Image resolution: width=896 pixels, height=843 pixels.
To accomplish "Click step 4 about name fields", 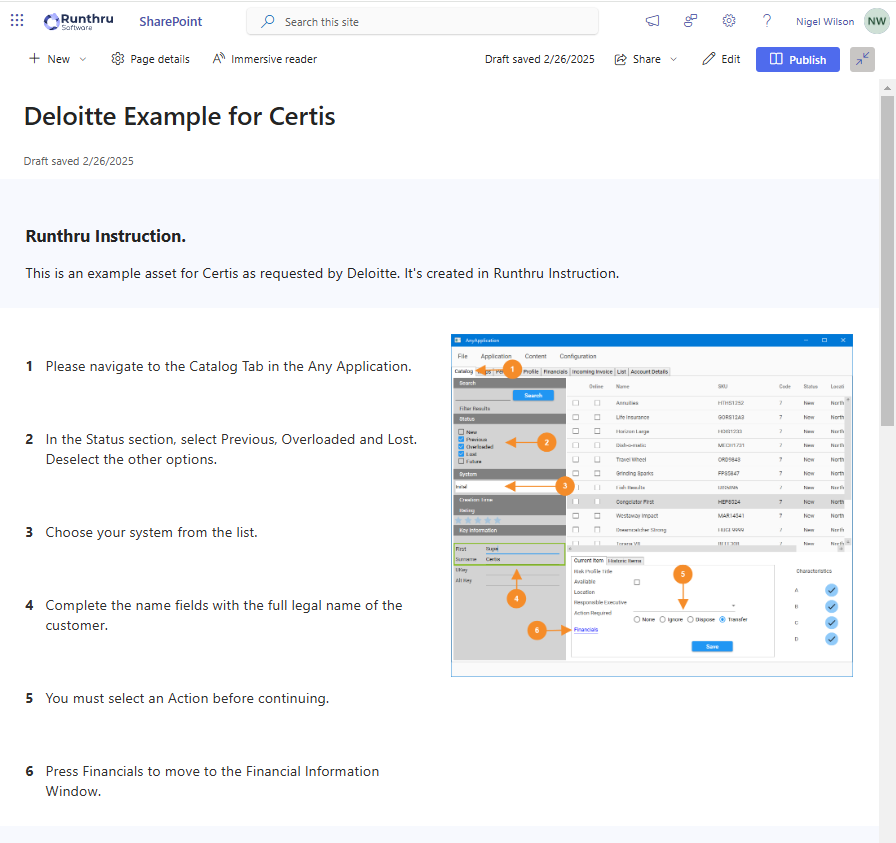I will pos(224,615).
